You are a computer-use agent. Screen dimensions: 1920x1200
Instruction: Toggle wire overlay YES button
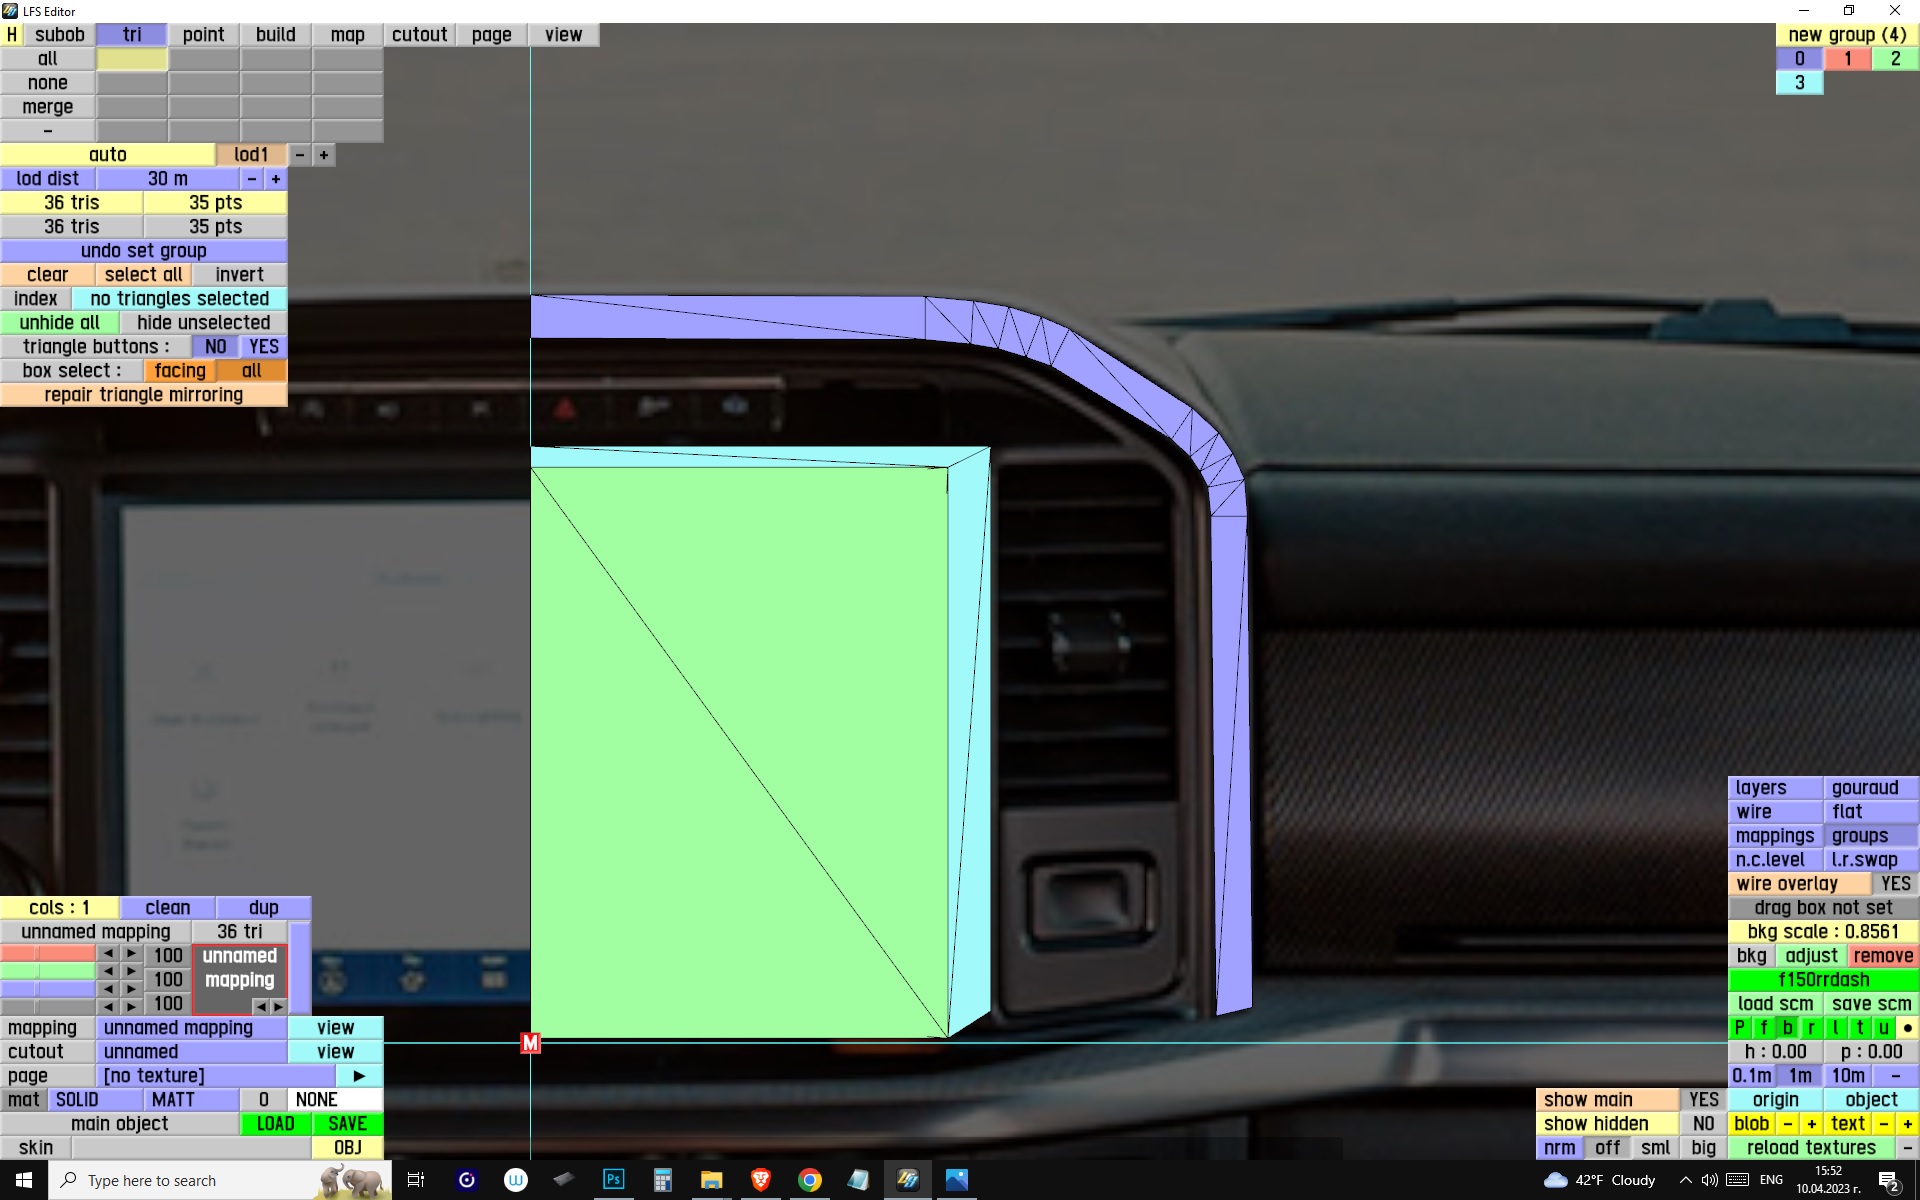1894,884
